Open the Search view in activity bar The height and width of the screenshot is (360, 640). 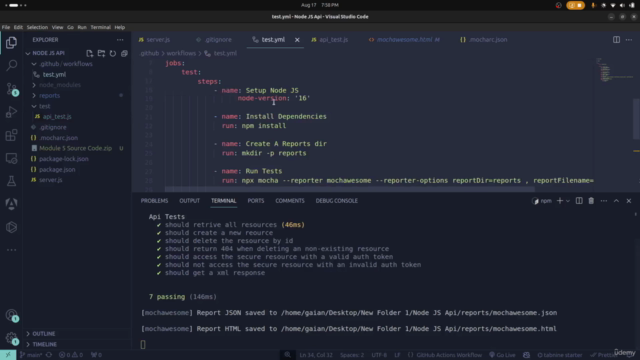(x=11, y=65)
